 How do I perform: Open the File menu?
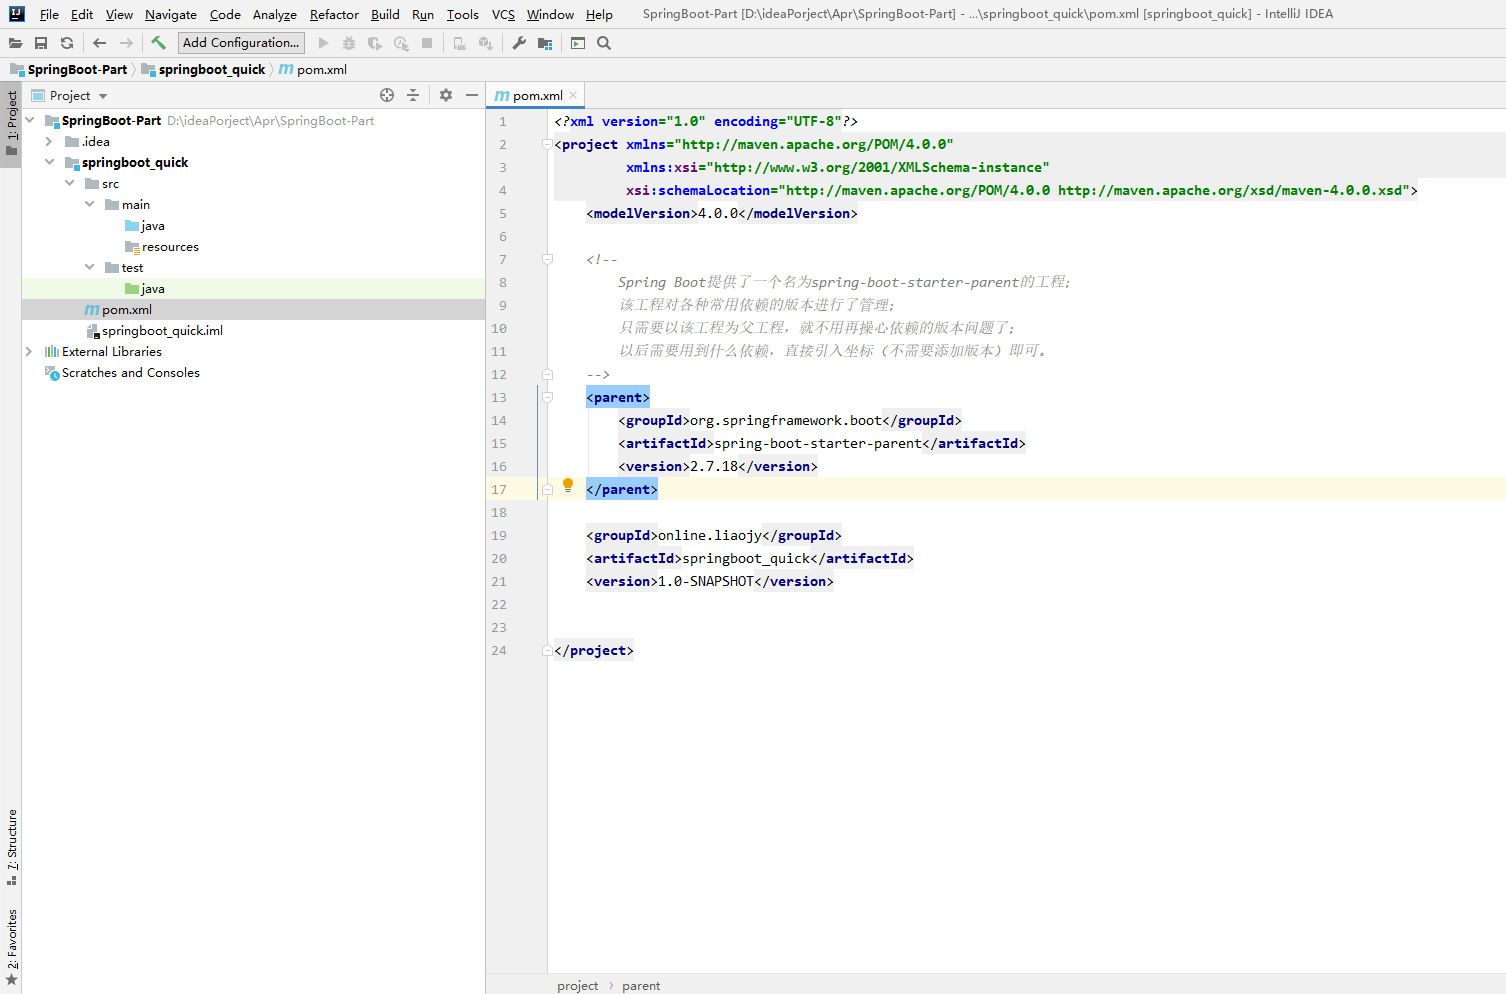click(x=49, y=14)
